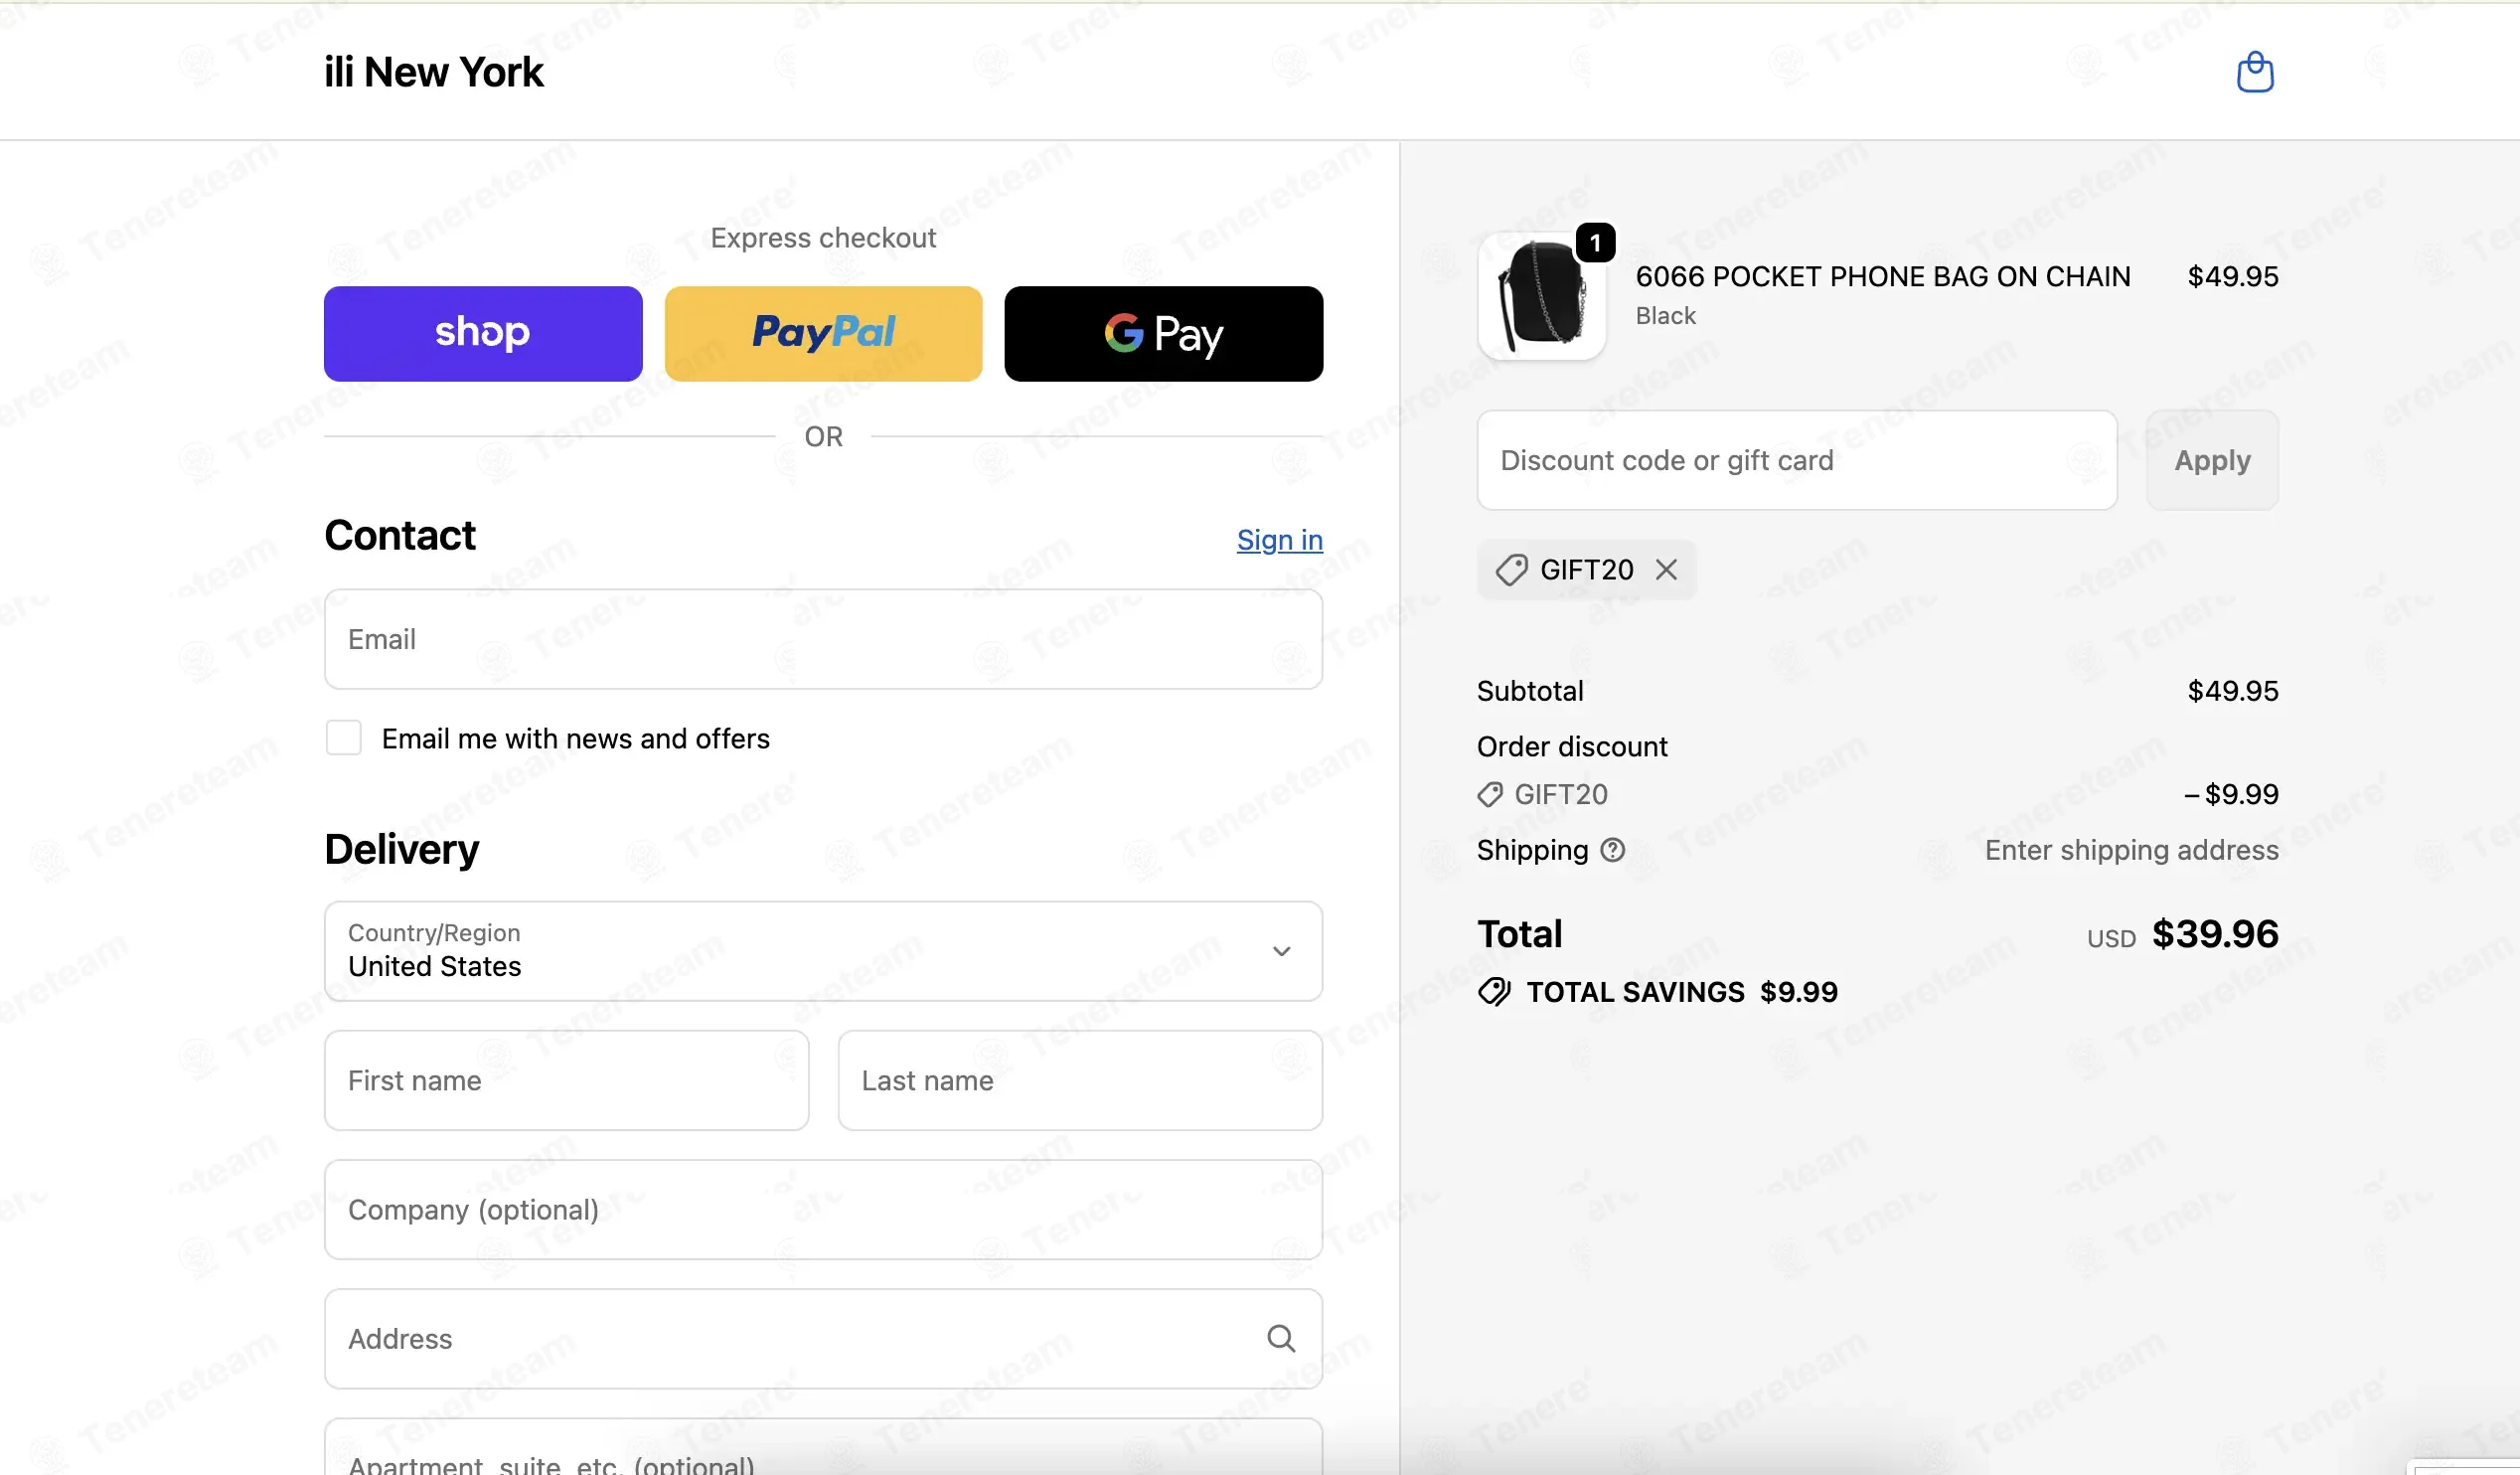Remove the GIFT20 discount code

pyautogui.click(x=1666, y=570)
